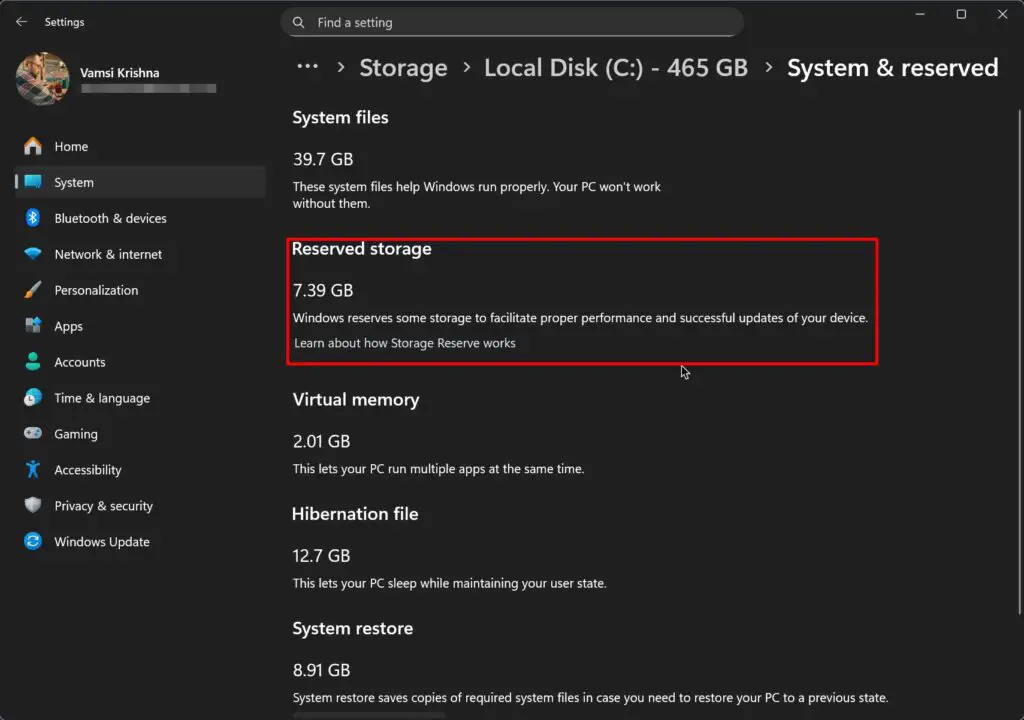Open Personalization settings
Image resolution: width=1024 pixels, height=720 pixels.
pos(96,290)
